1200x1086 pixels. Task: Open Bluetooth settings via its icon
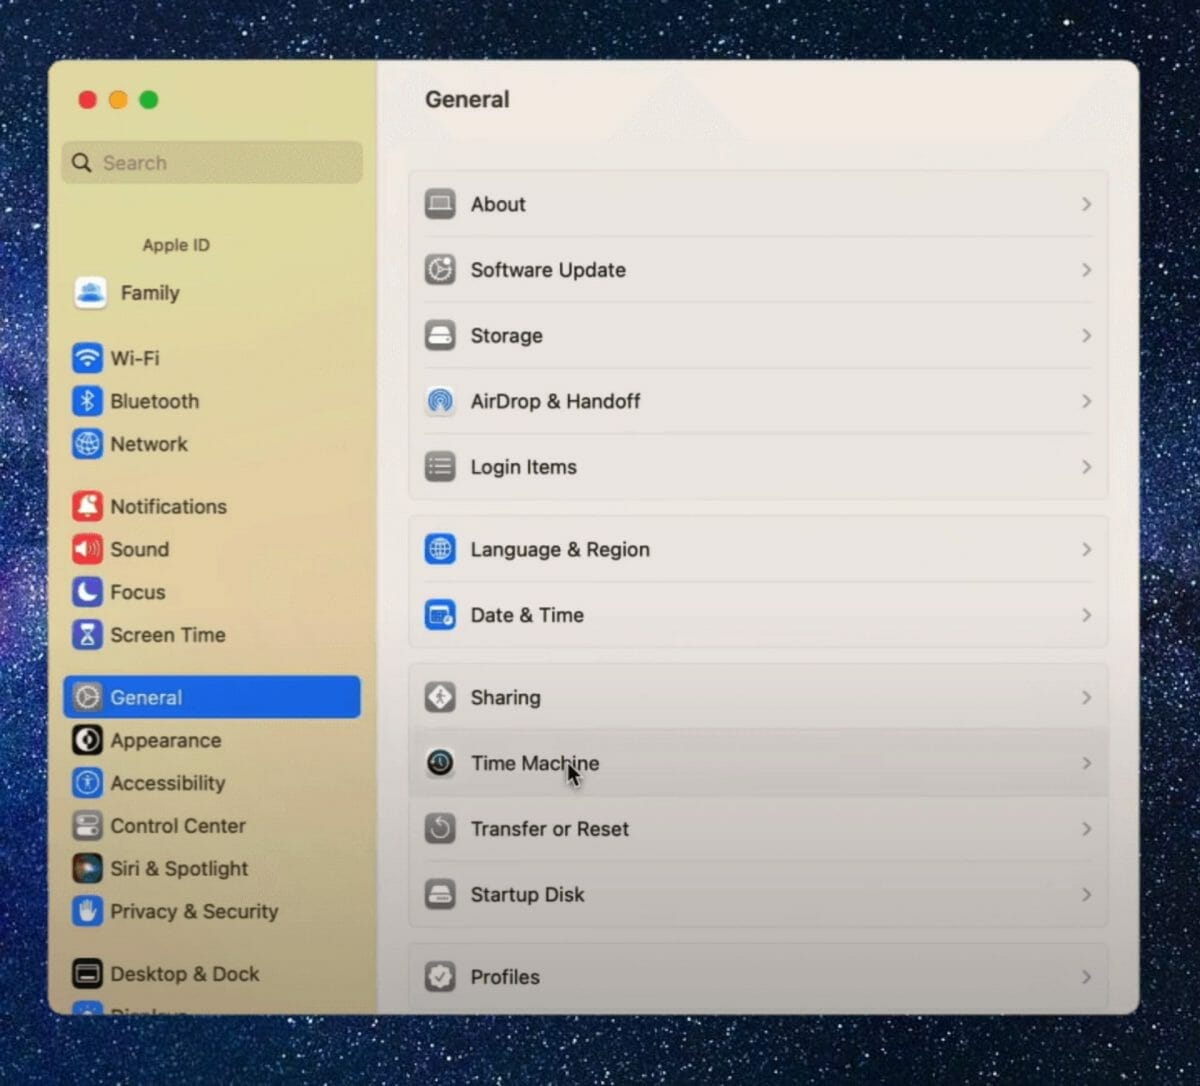89,401
